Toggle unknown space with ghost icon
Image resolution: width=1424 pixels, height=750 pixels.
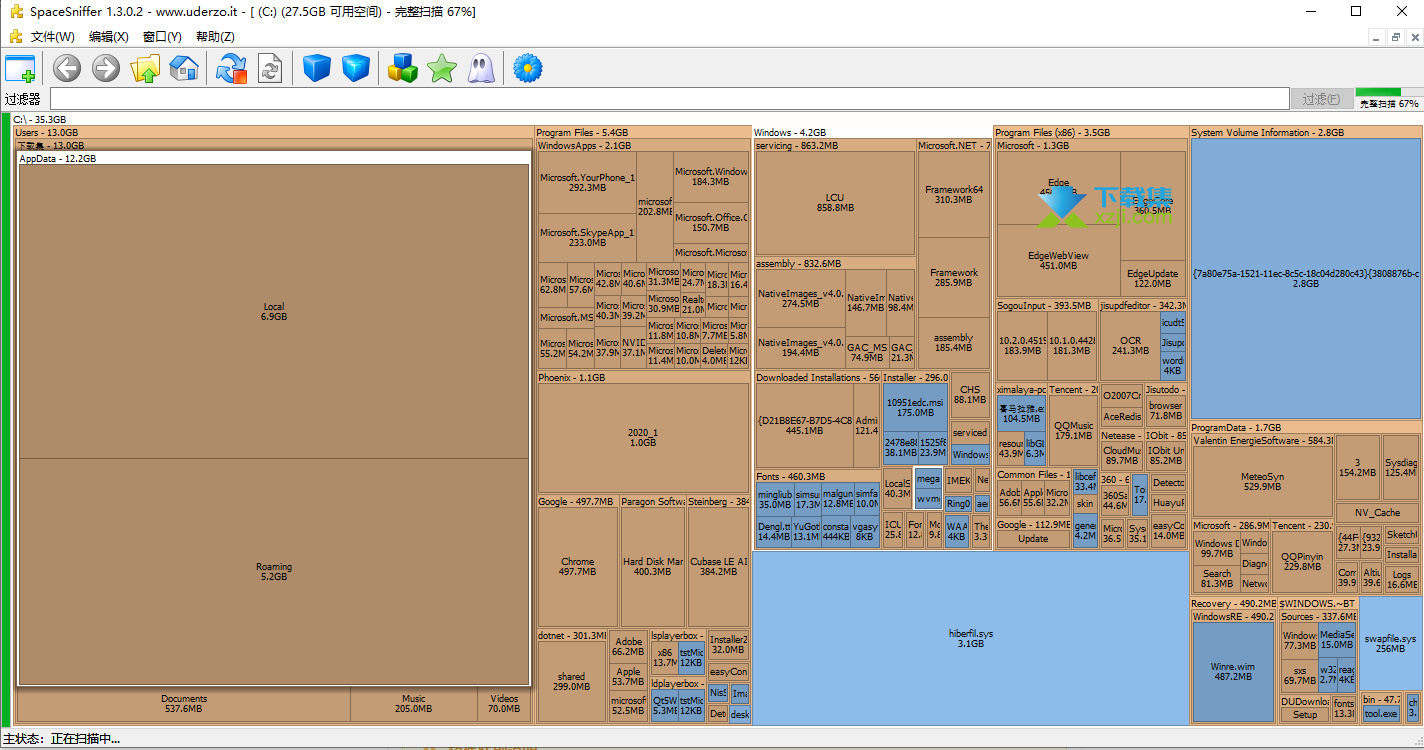tap(481, 68)
